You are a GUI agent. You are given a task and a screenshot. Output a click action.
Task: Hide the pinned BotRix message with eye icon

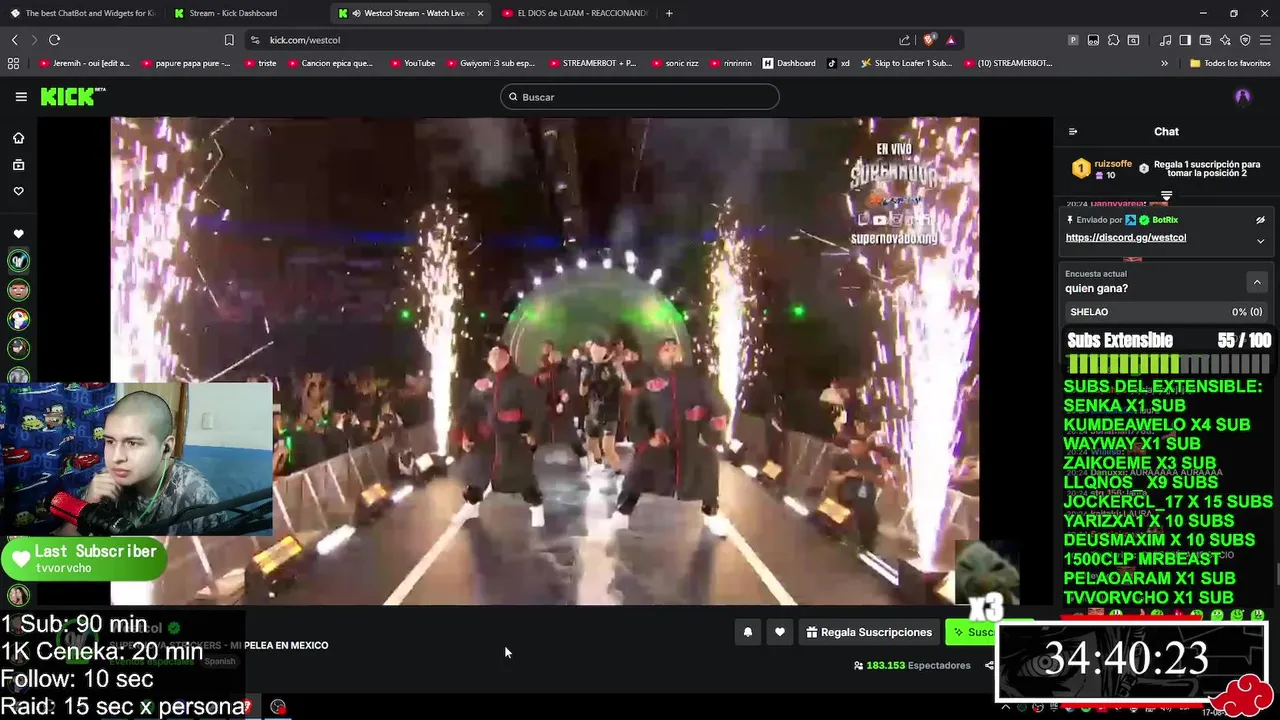(1260, 220)
